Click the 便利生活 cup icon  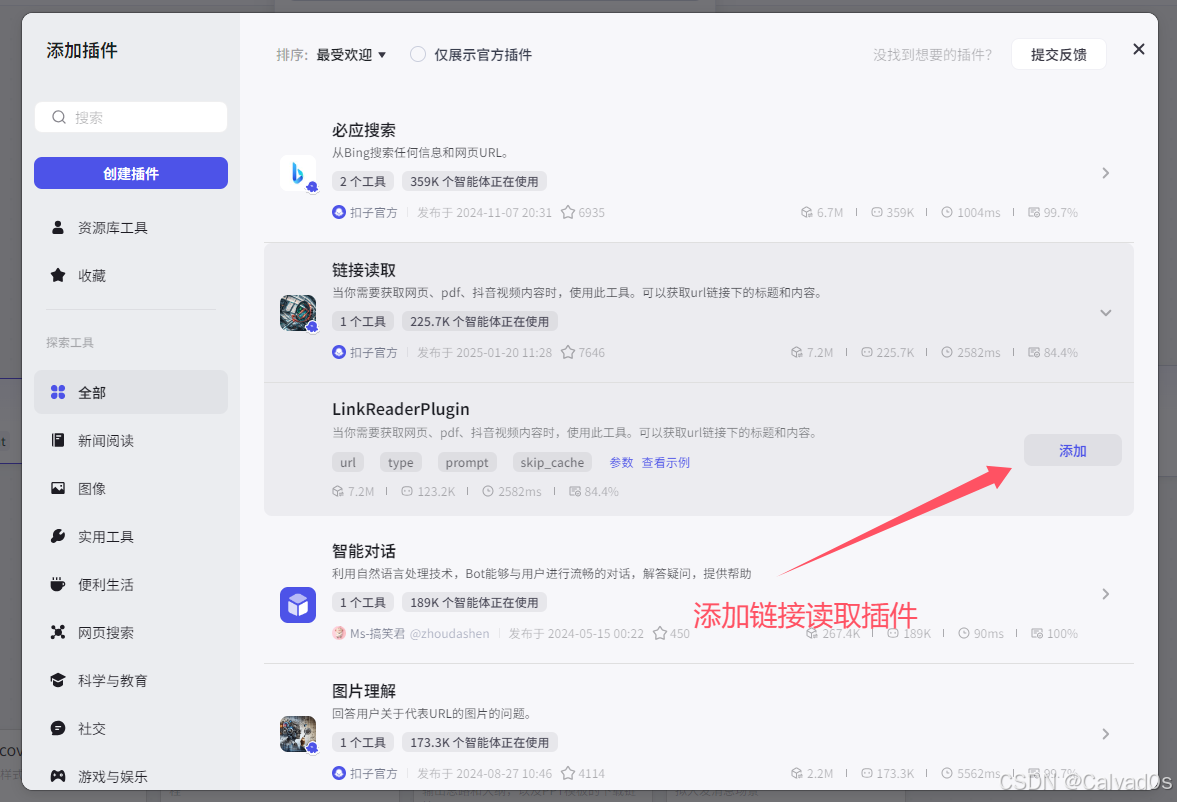[x=58, y=584]
